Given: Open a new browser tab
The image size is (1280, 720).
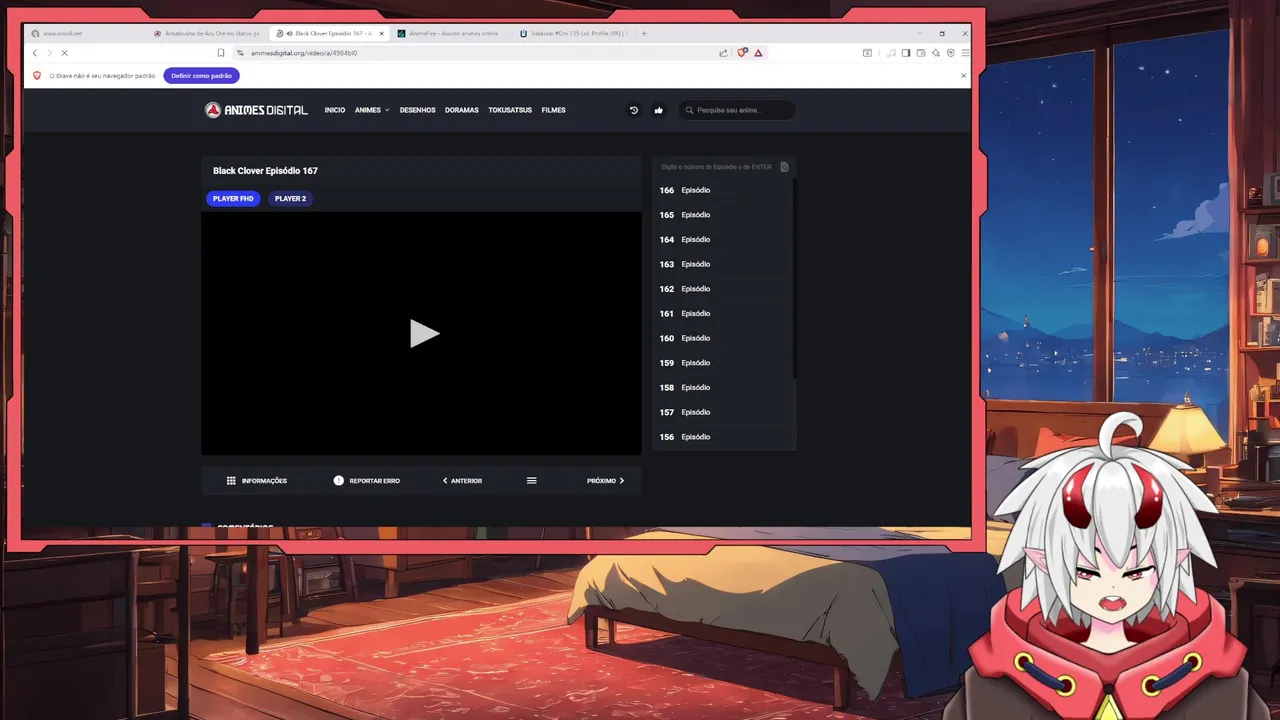Looking at the screenshot, I should pos(643,33).
